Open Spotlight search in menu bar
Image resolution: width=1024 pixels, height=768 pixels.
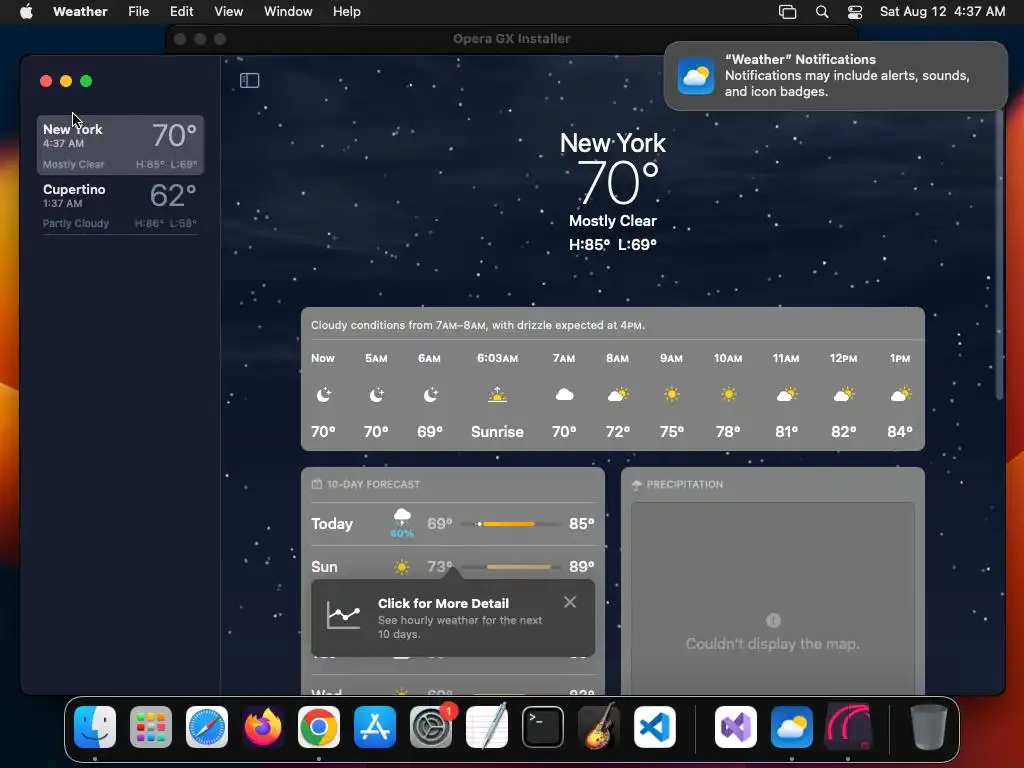tap(822, 12)
